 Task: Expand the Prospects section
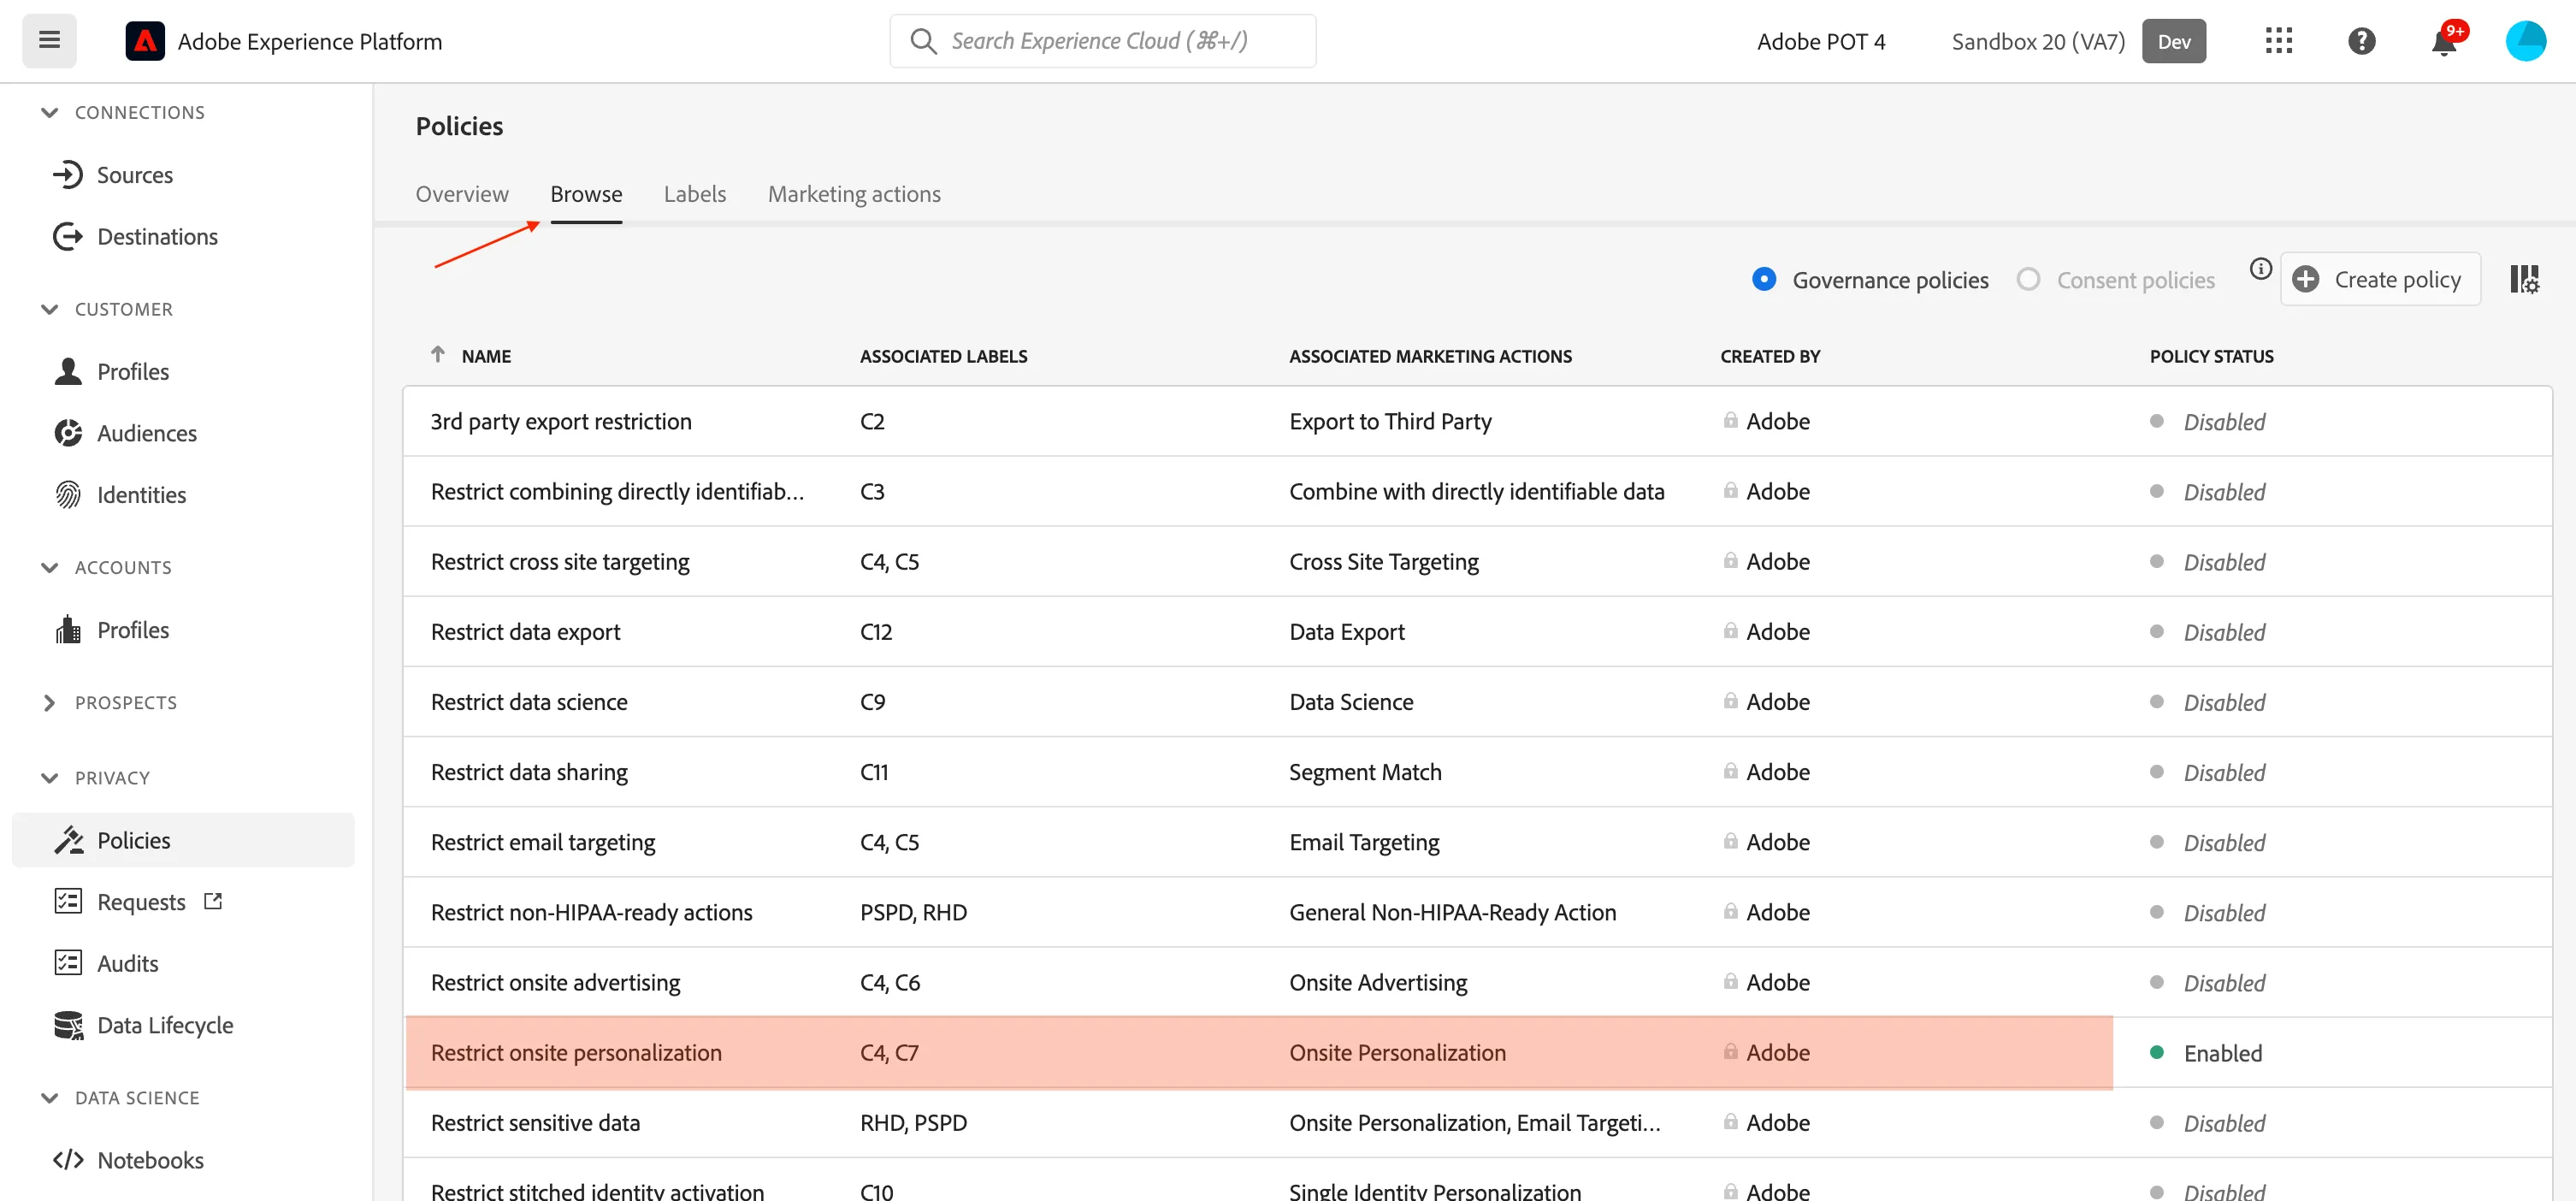coord(49,703)
